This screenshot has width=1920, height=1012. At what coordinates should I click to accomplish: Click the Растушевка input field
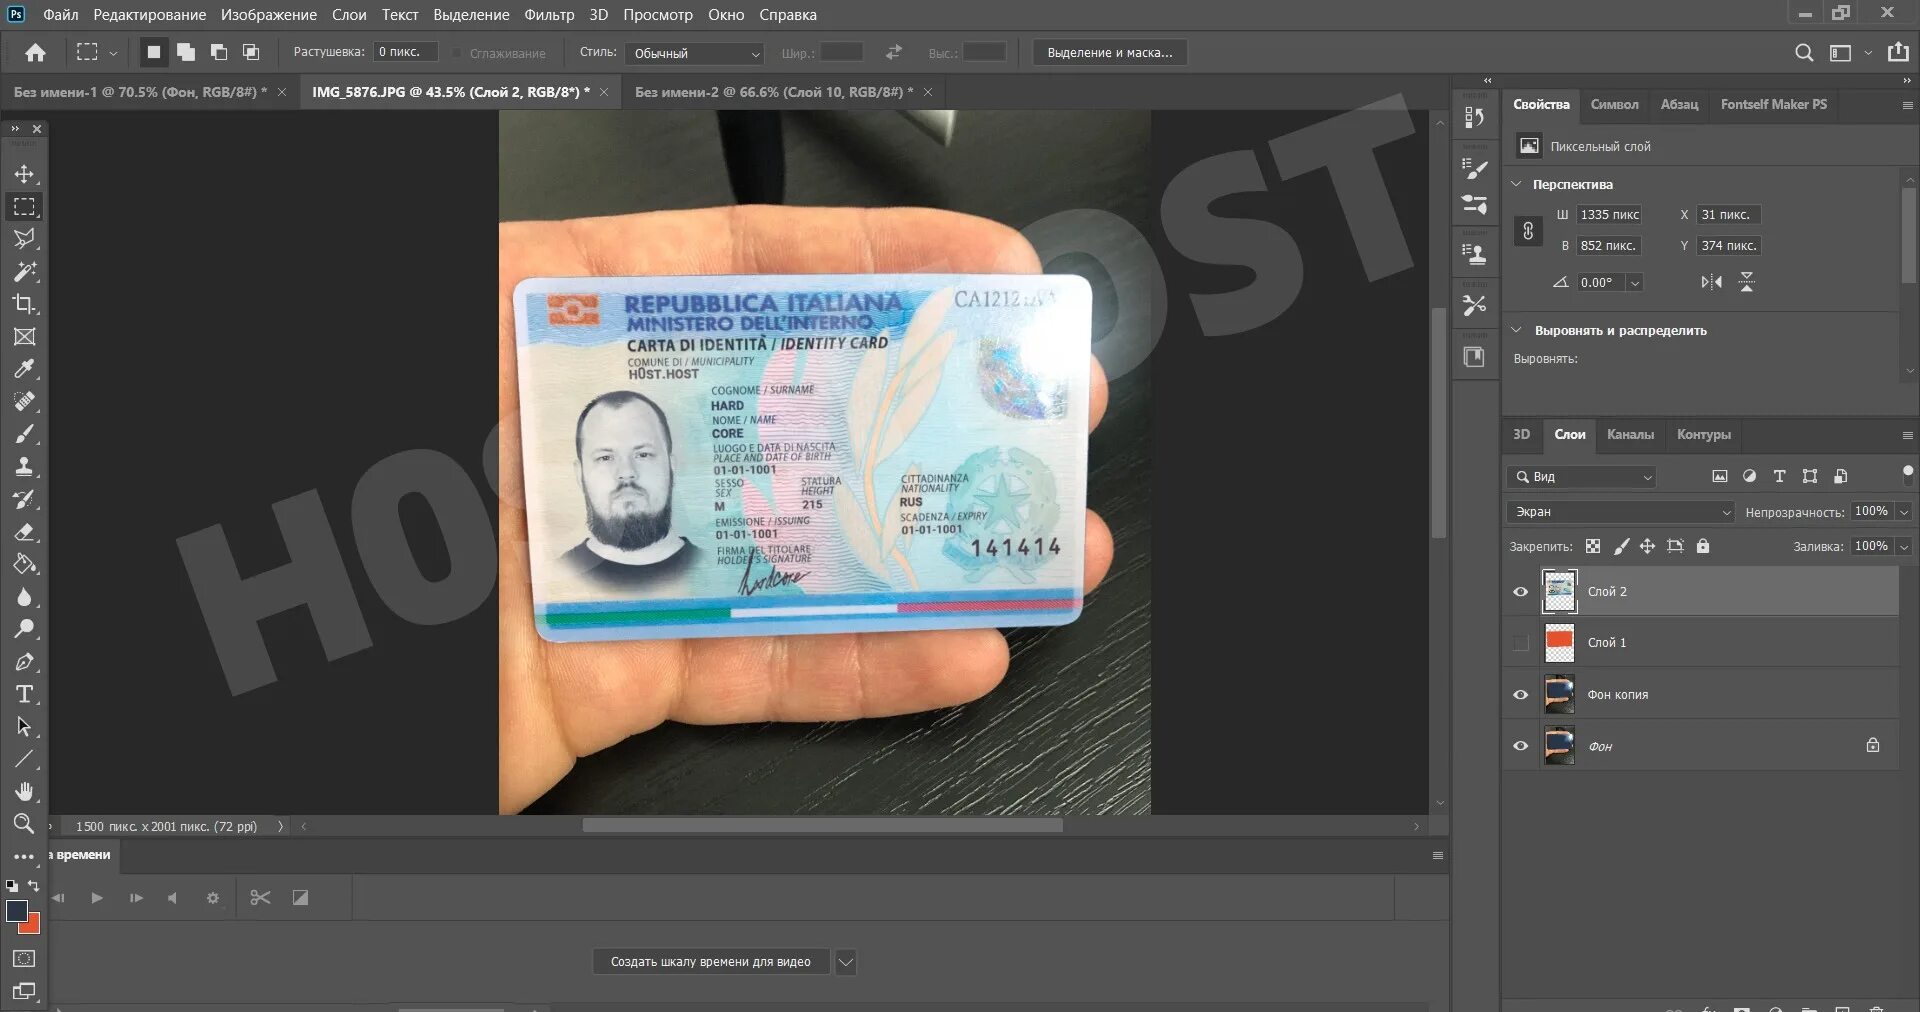(x=405, y=52)
